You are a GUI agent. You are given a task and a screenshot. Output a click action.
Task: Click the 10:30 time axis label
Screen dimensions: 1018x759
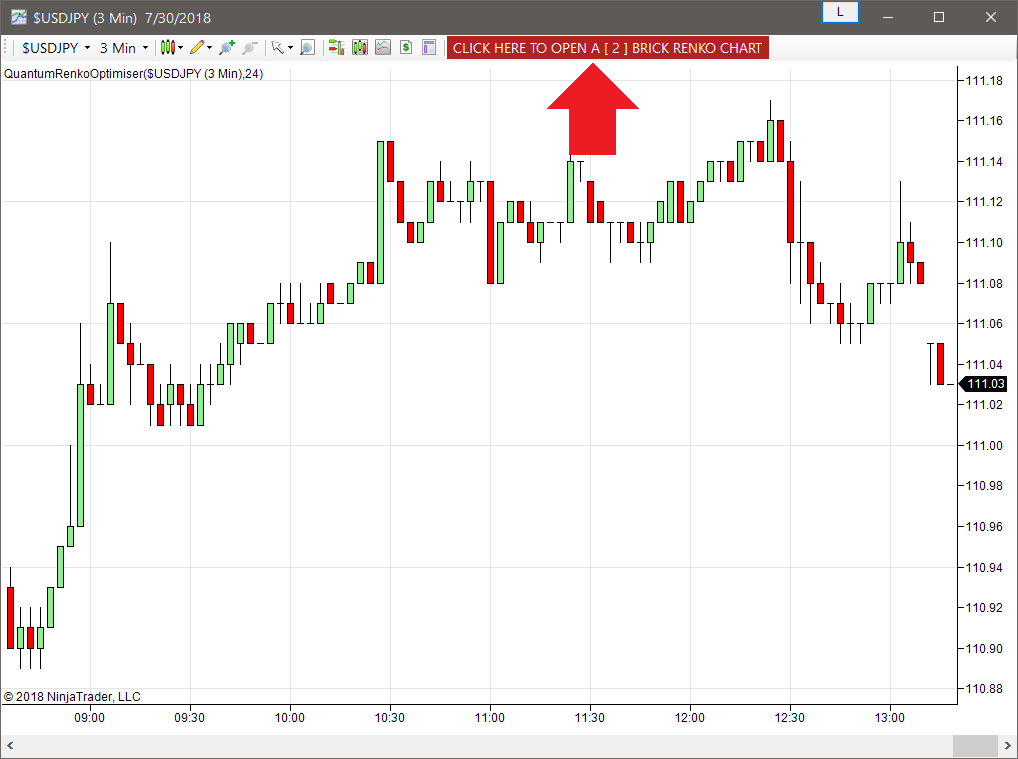coord(390,717)
